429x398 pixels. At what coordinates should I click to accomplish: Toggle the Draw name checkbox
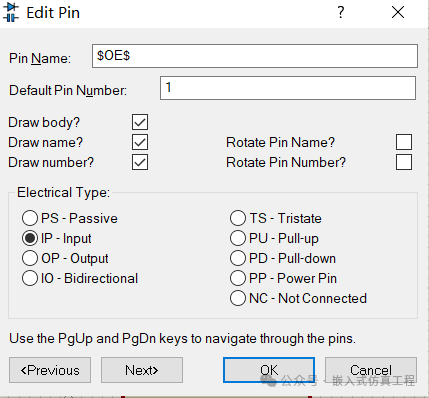click(x=140, y=142)
